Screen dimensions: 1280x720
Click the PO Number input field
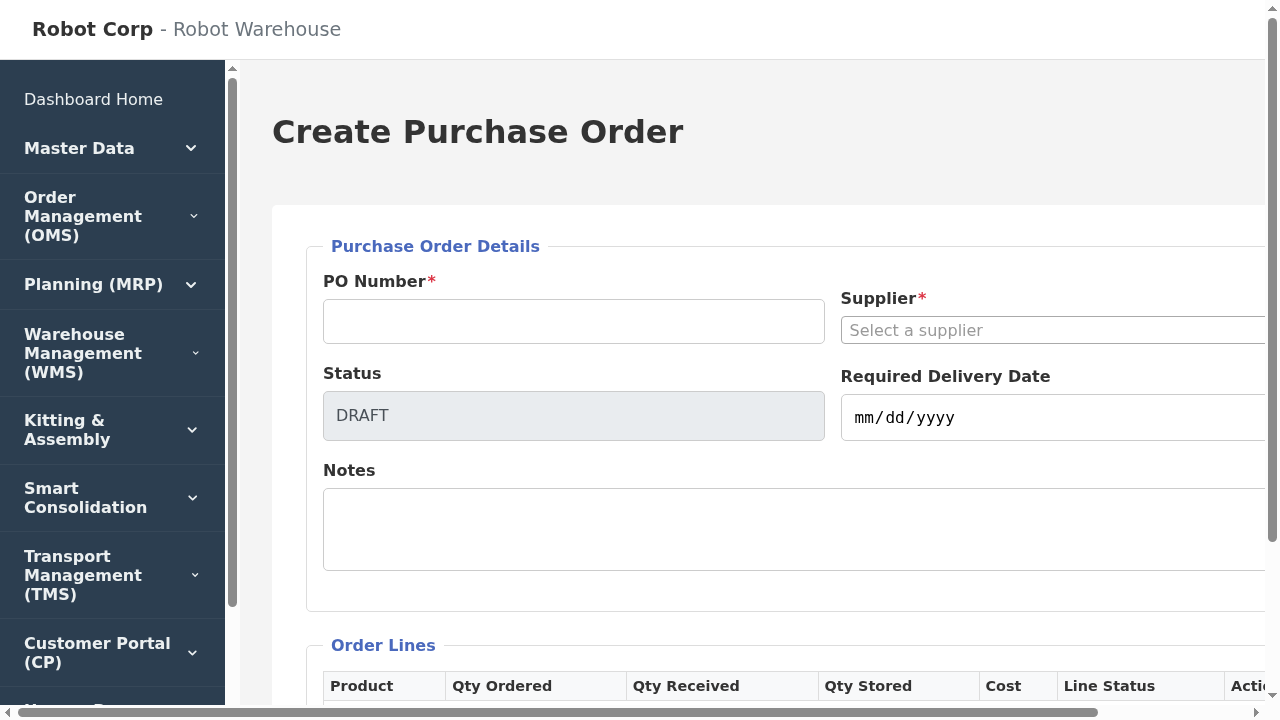[573, 321]
